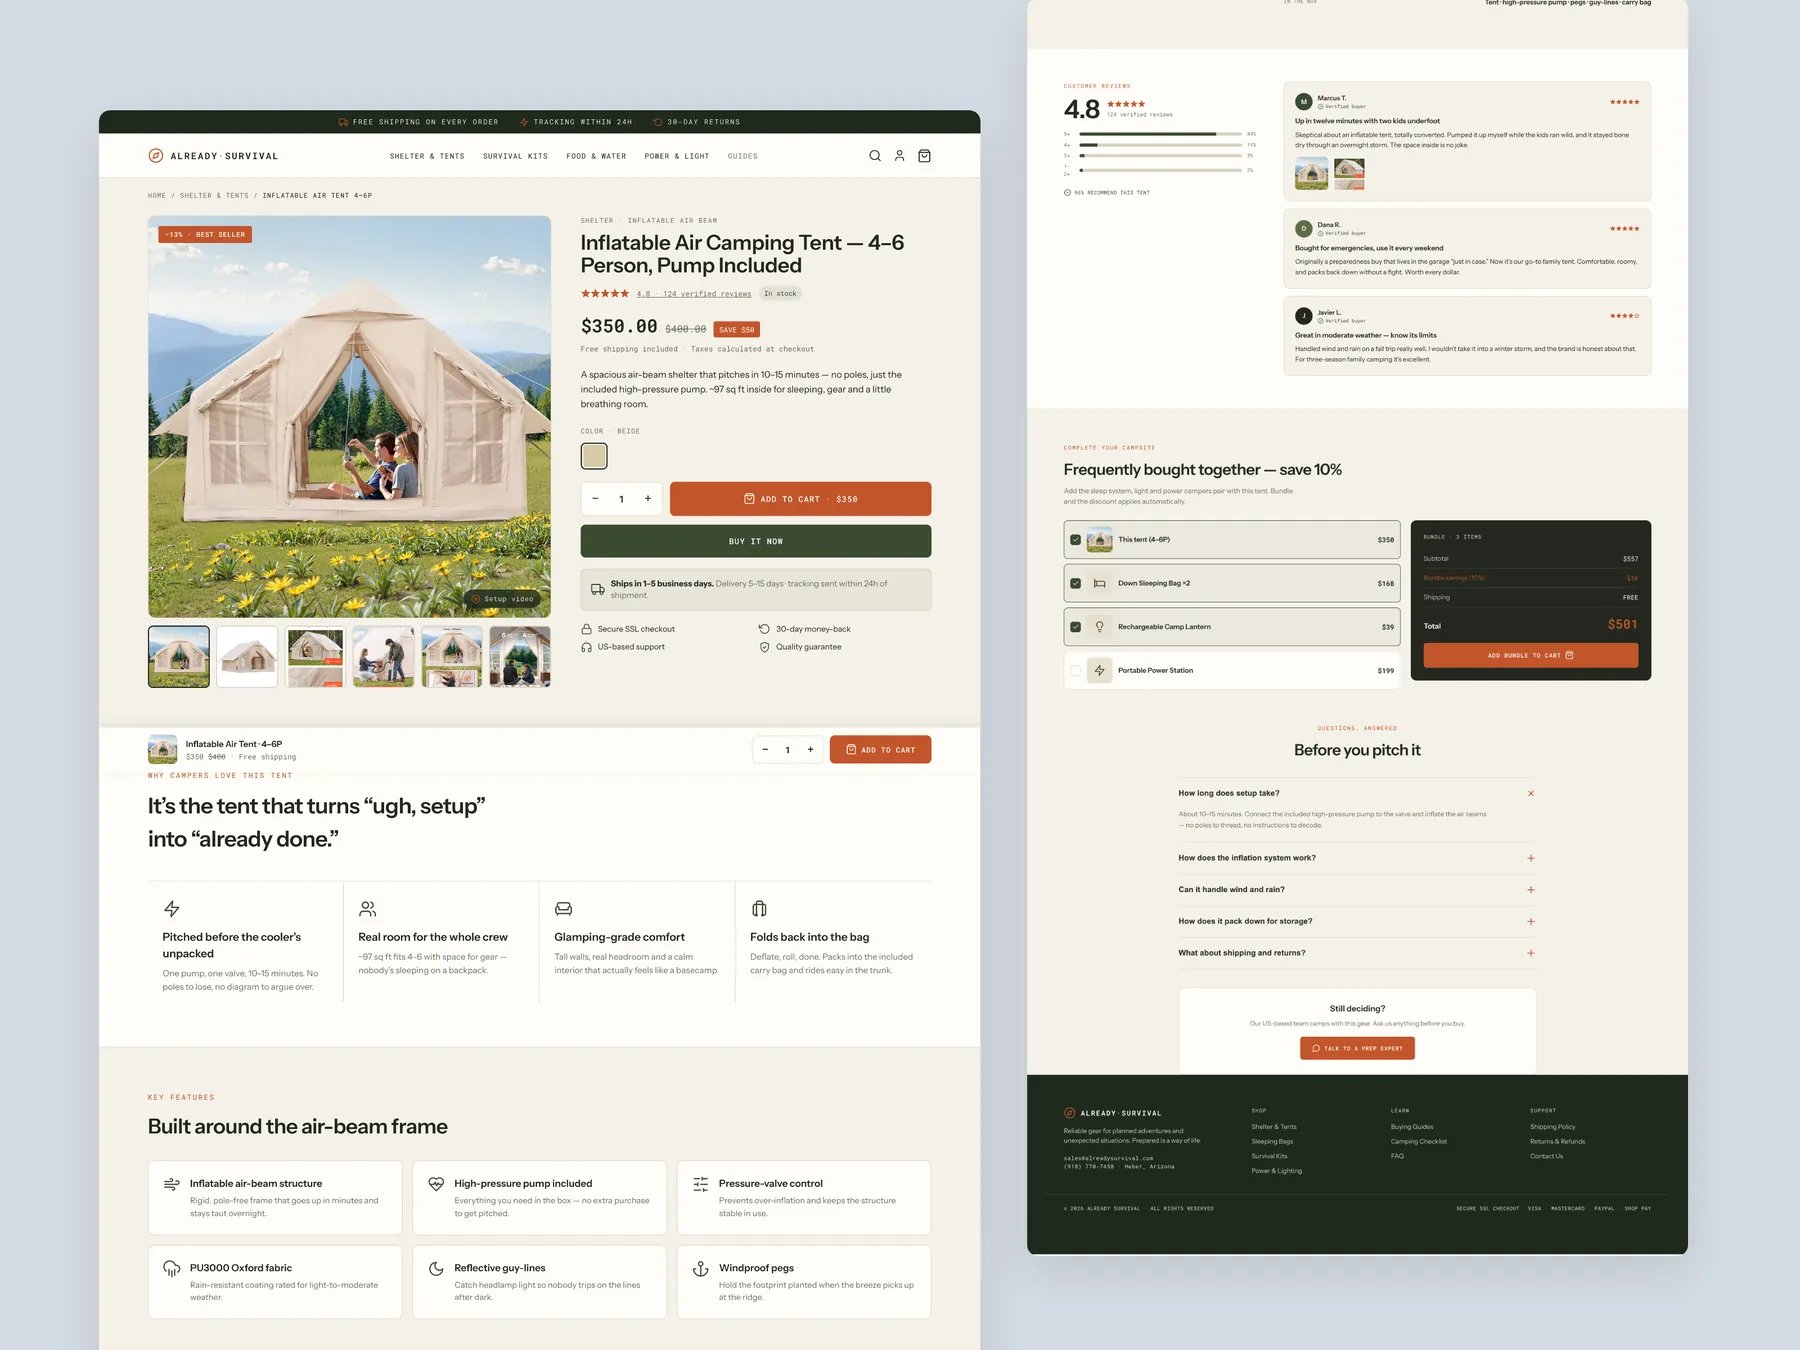Expand How does the inflation system work

pyautogui.click(x=1356, y=858)
